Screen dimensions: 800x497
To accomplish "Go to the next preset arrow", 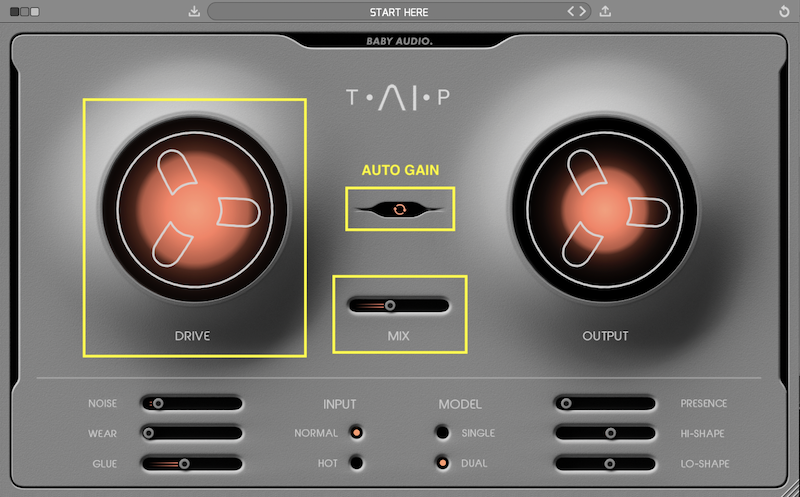I will coord(582,11).
